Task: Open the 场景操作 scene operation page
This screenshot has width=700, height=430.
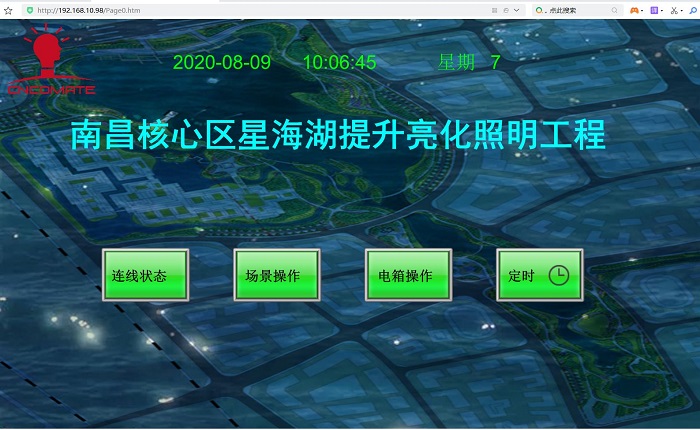Action: click(x=276, y=275)
